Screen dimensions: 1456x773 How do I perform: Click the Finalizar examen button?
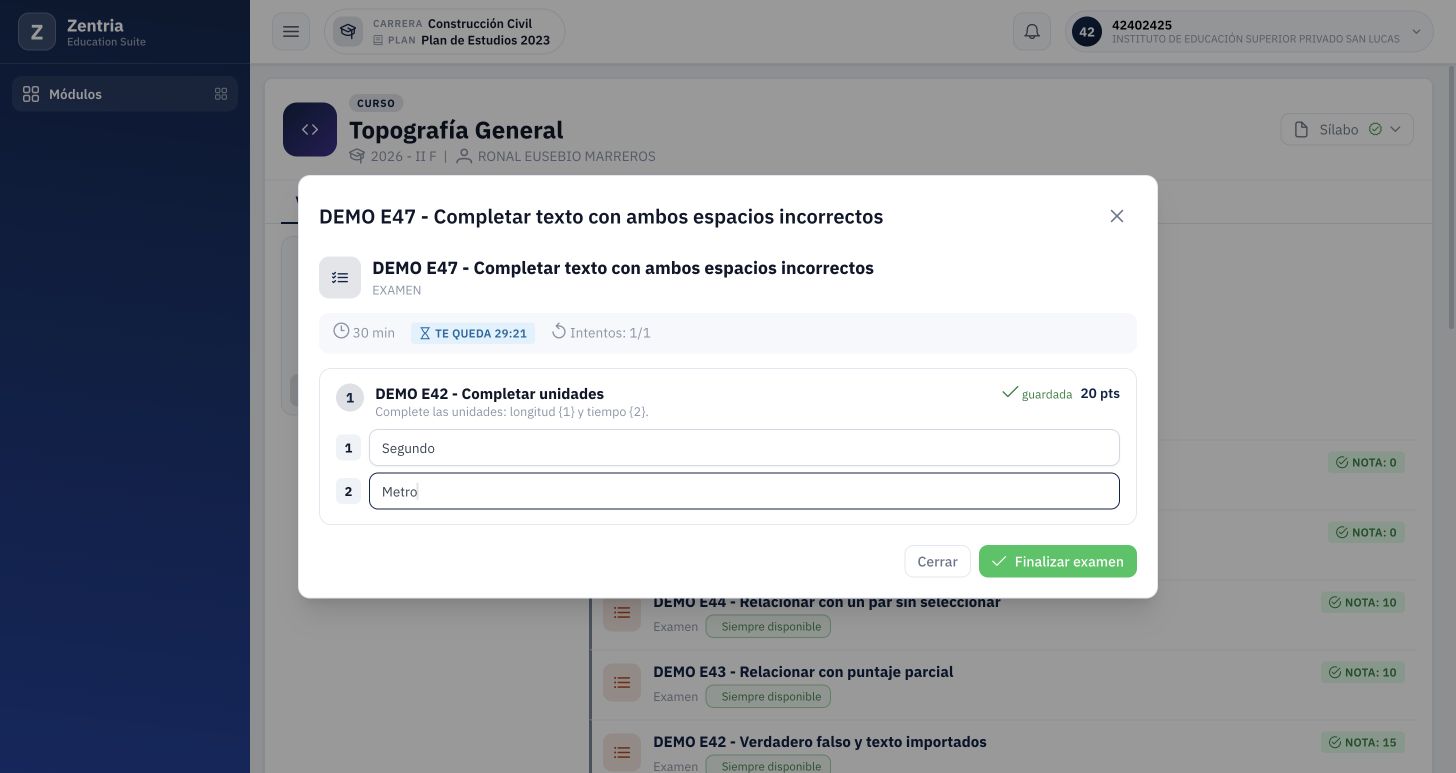(1058, 561)
